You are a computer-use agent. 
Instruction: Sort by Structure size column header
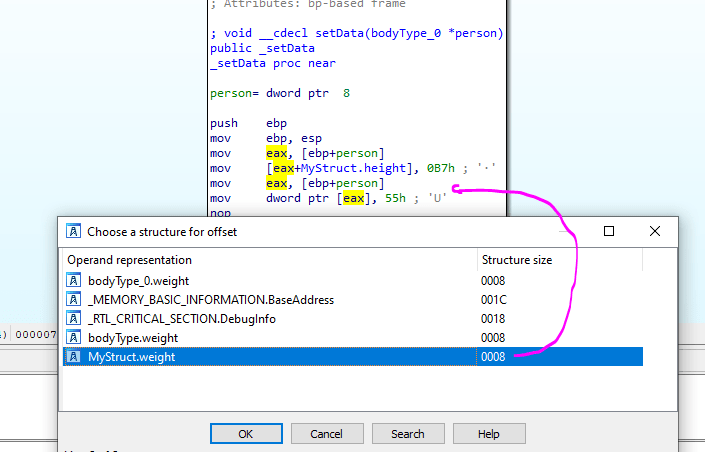(x=560, y=260)
